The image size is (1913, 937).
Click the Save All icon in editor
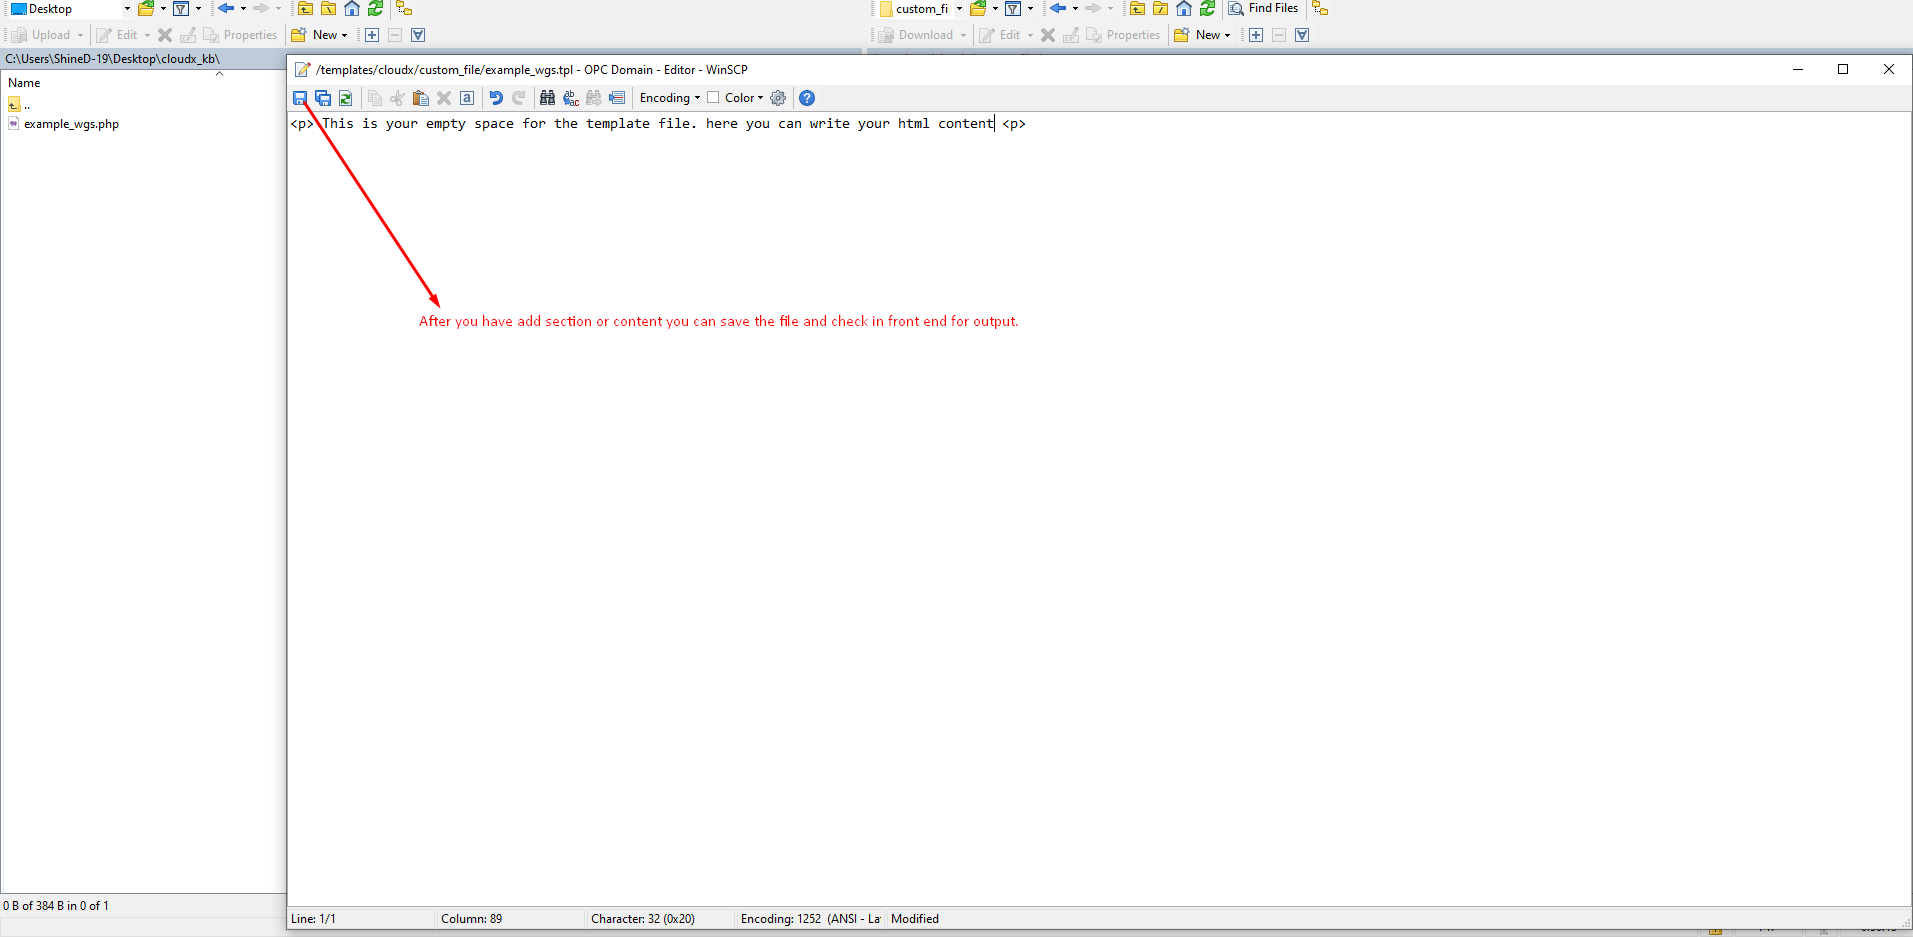323,98
